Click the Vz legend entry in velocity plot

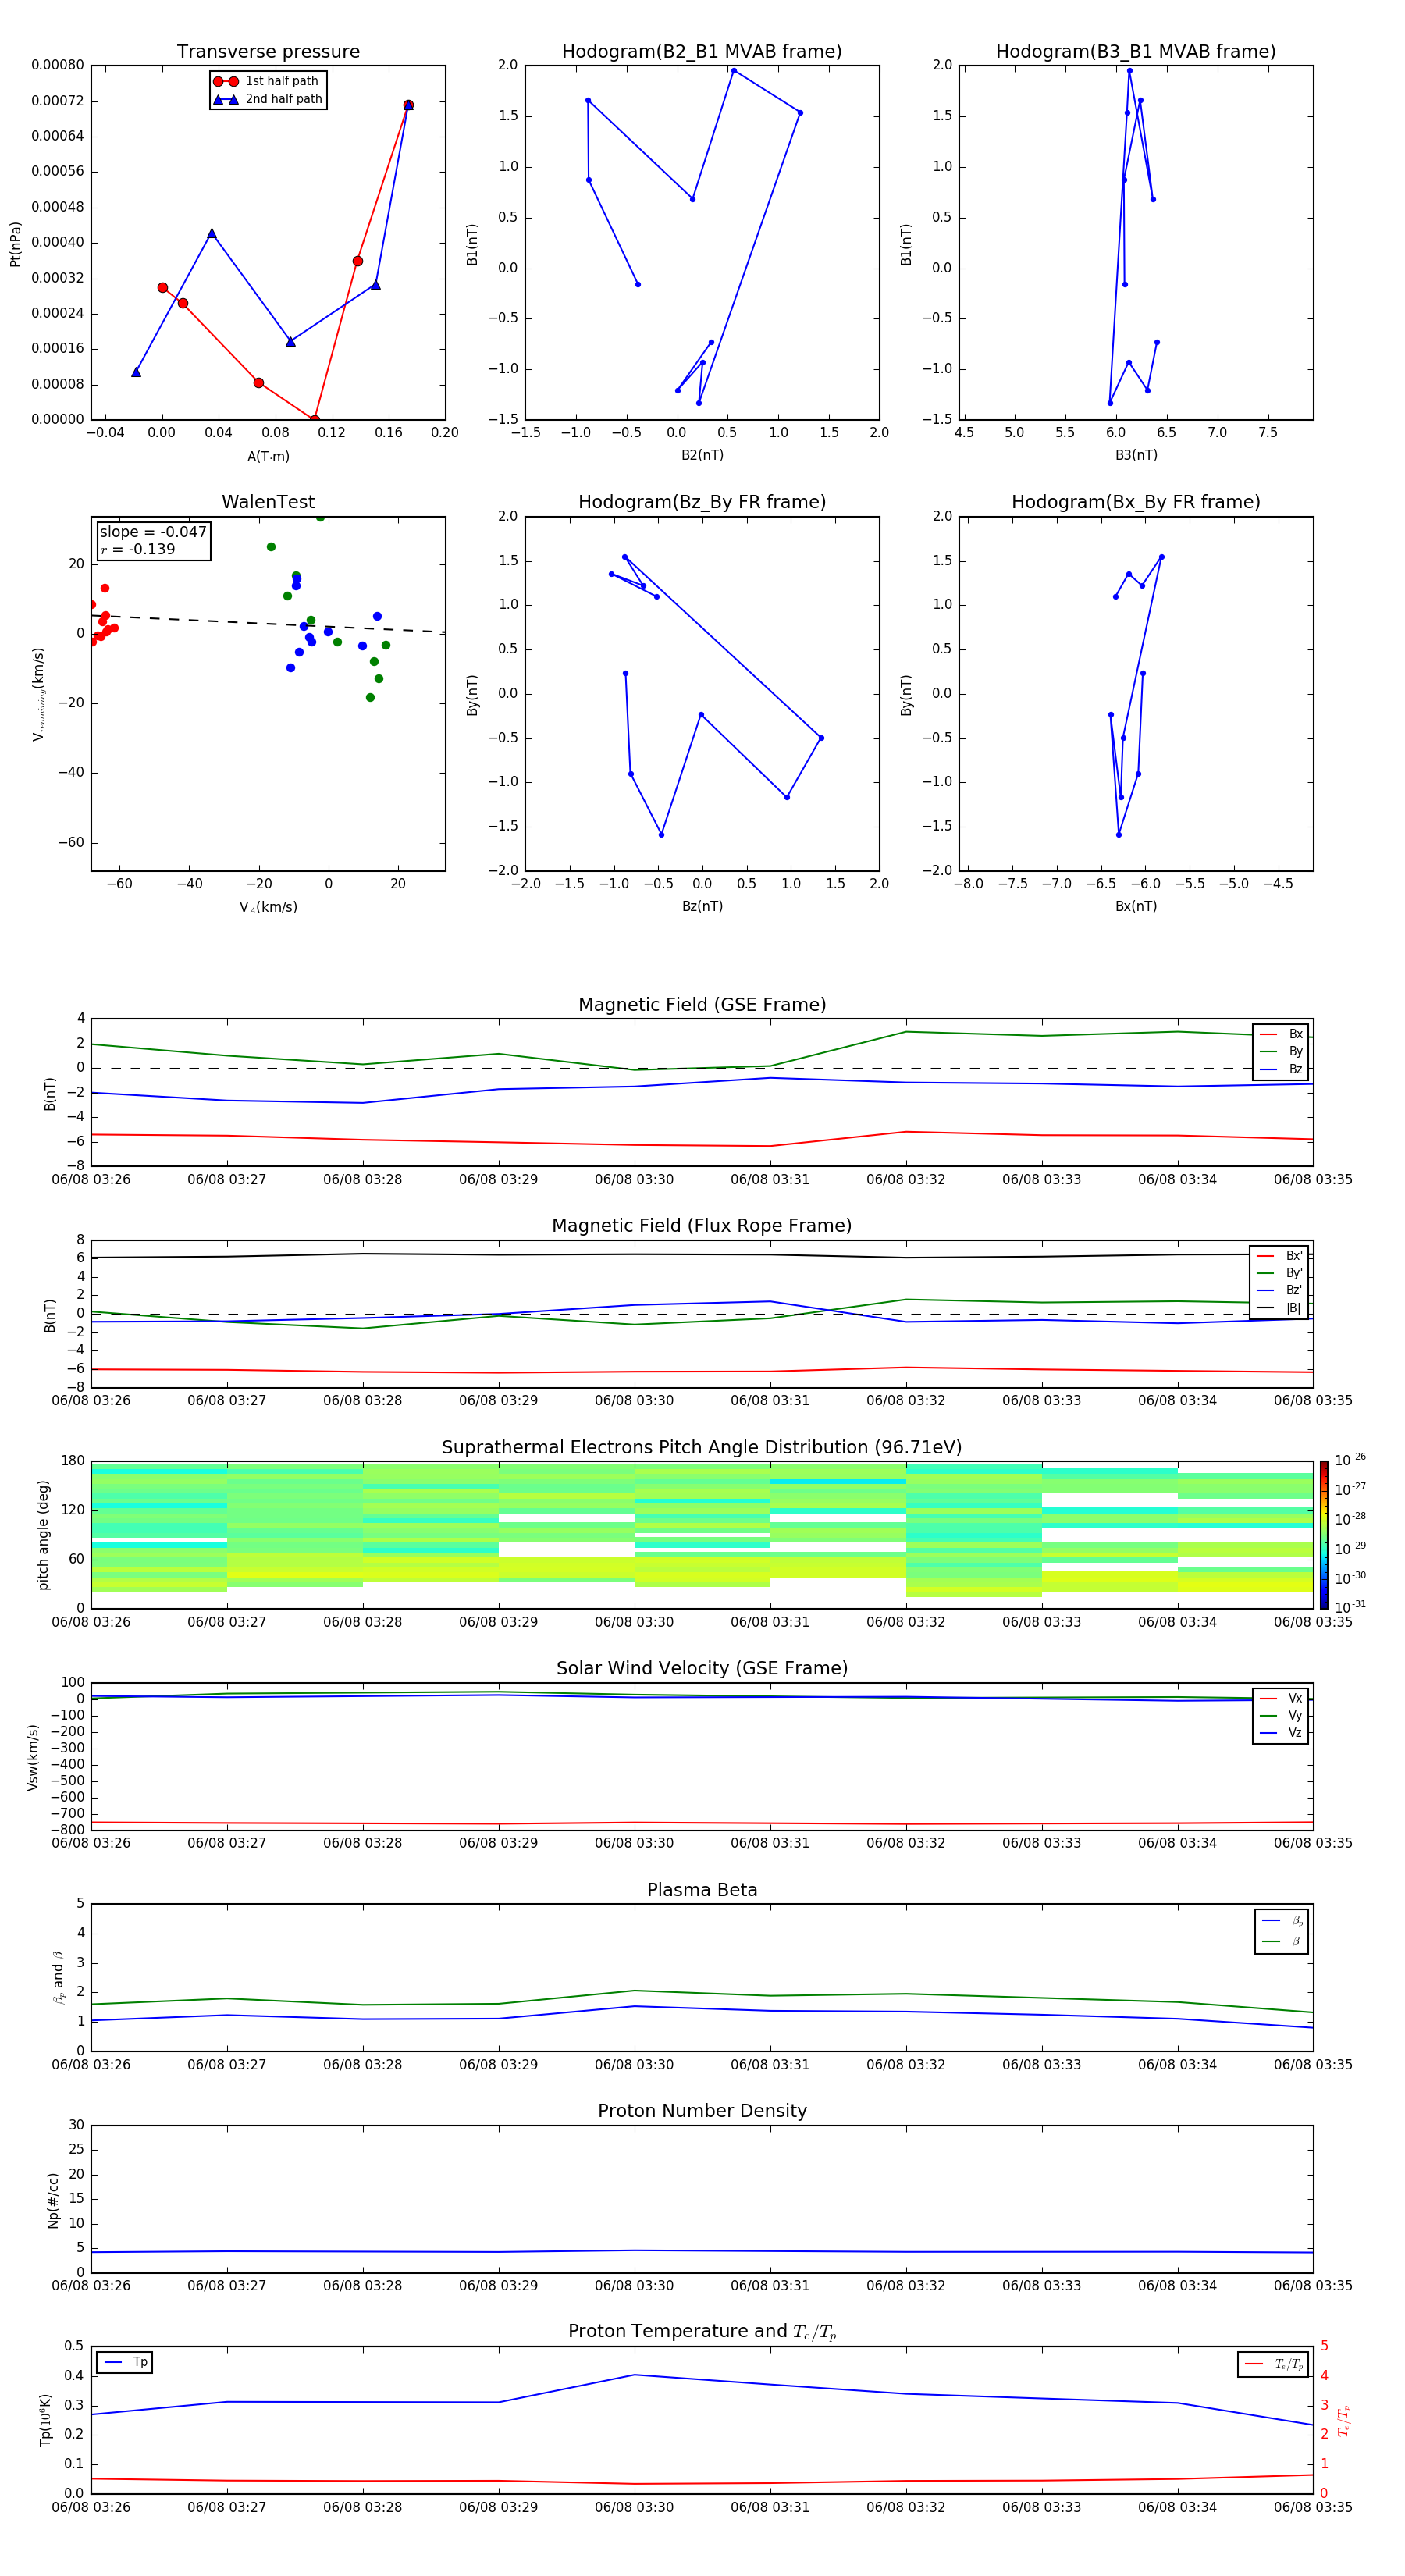(x=1281, y=1733)
